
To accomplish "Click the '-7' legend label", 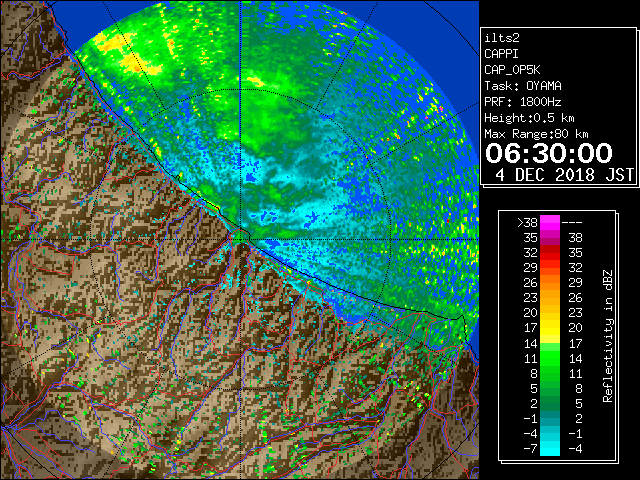I will tap(530, 449).
